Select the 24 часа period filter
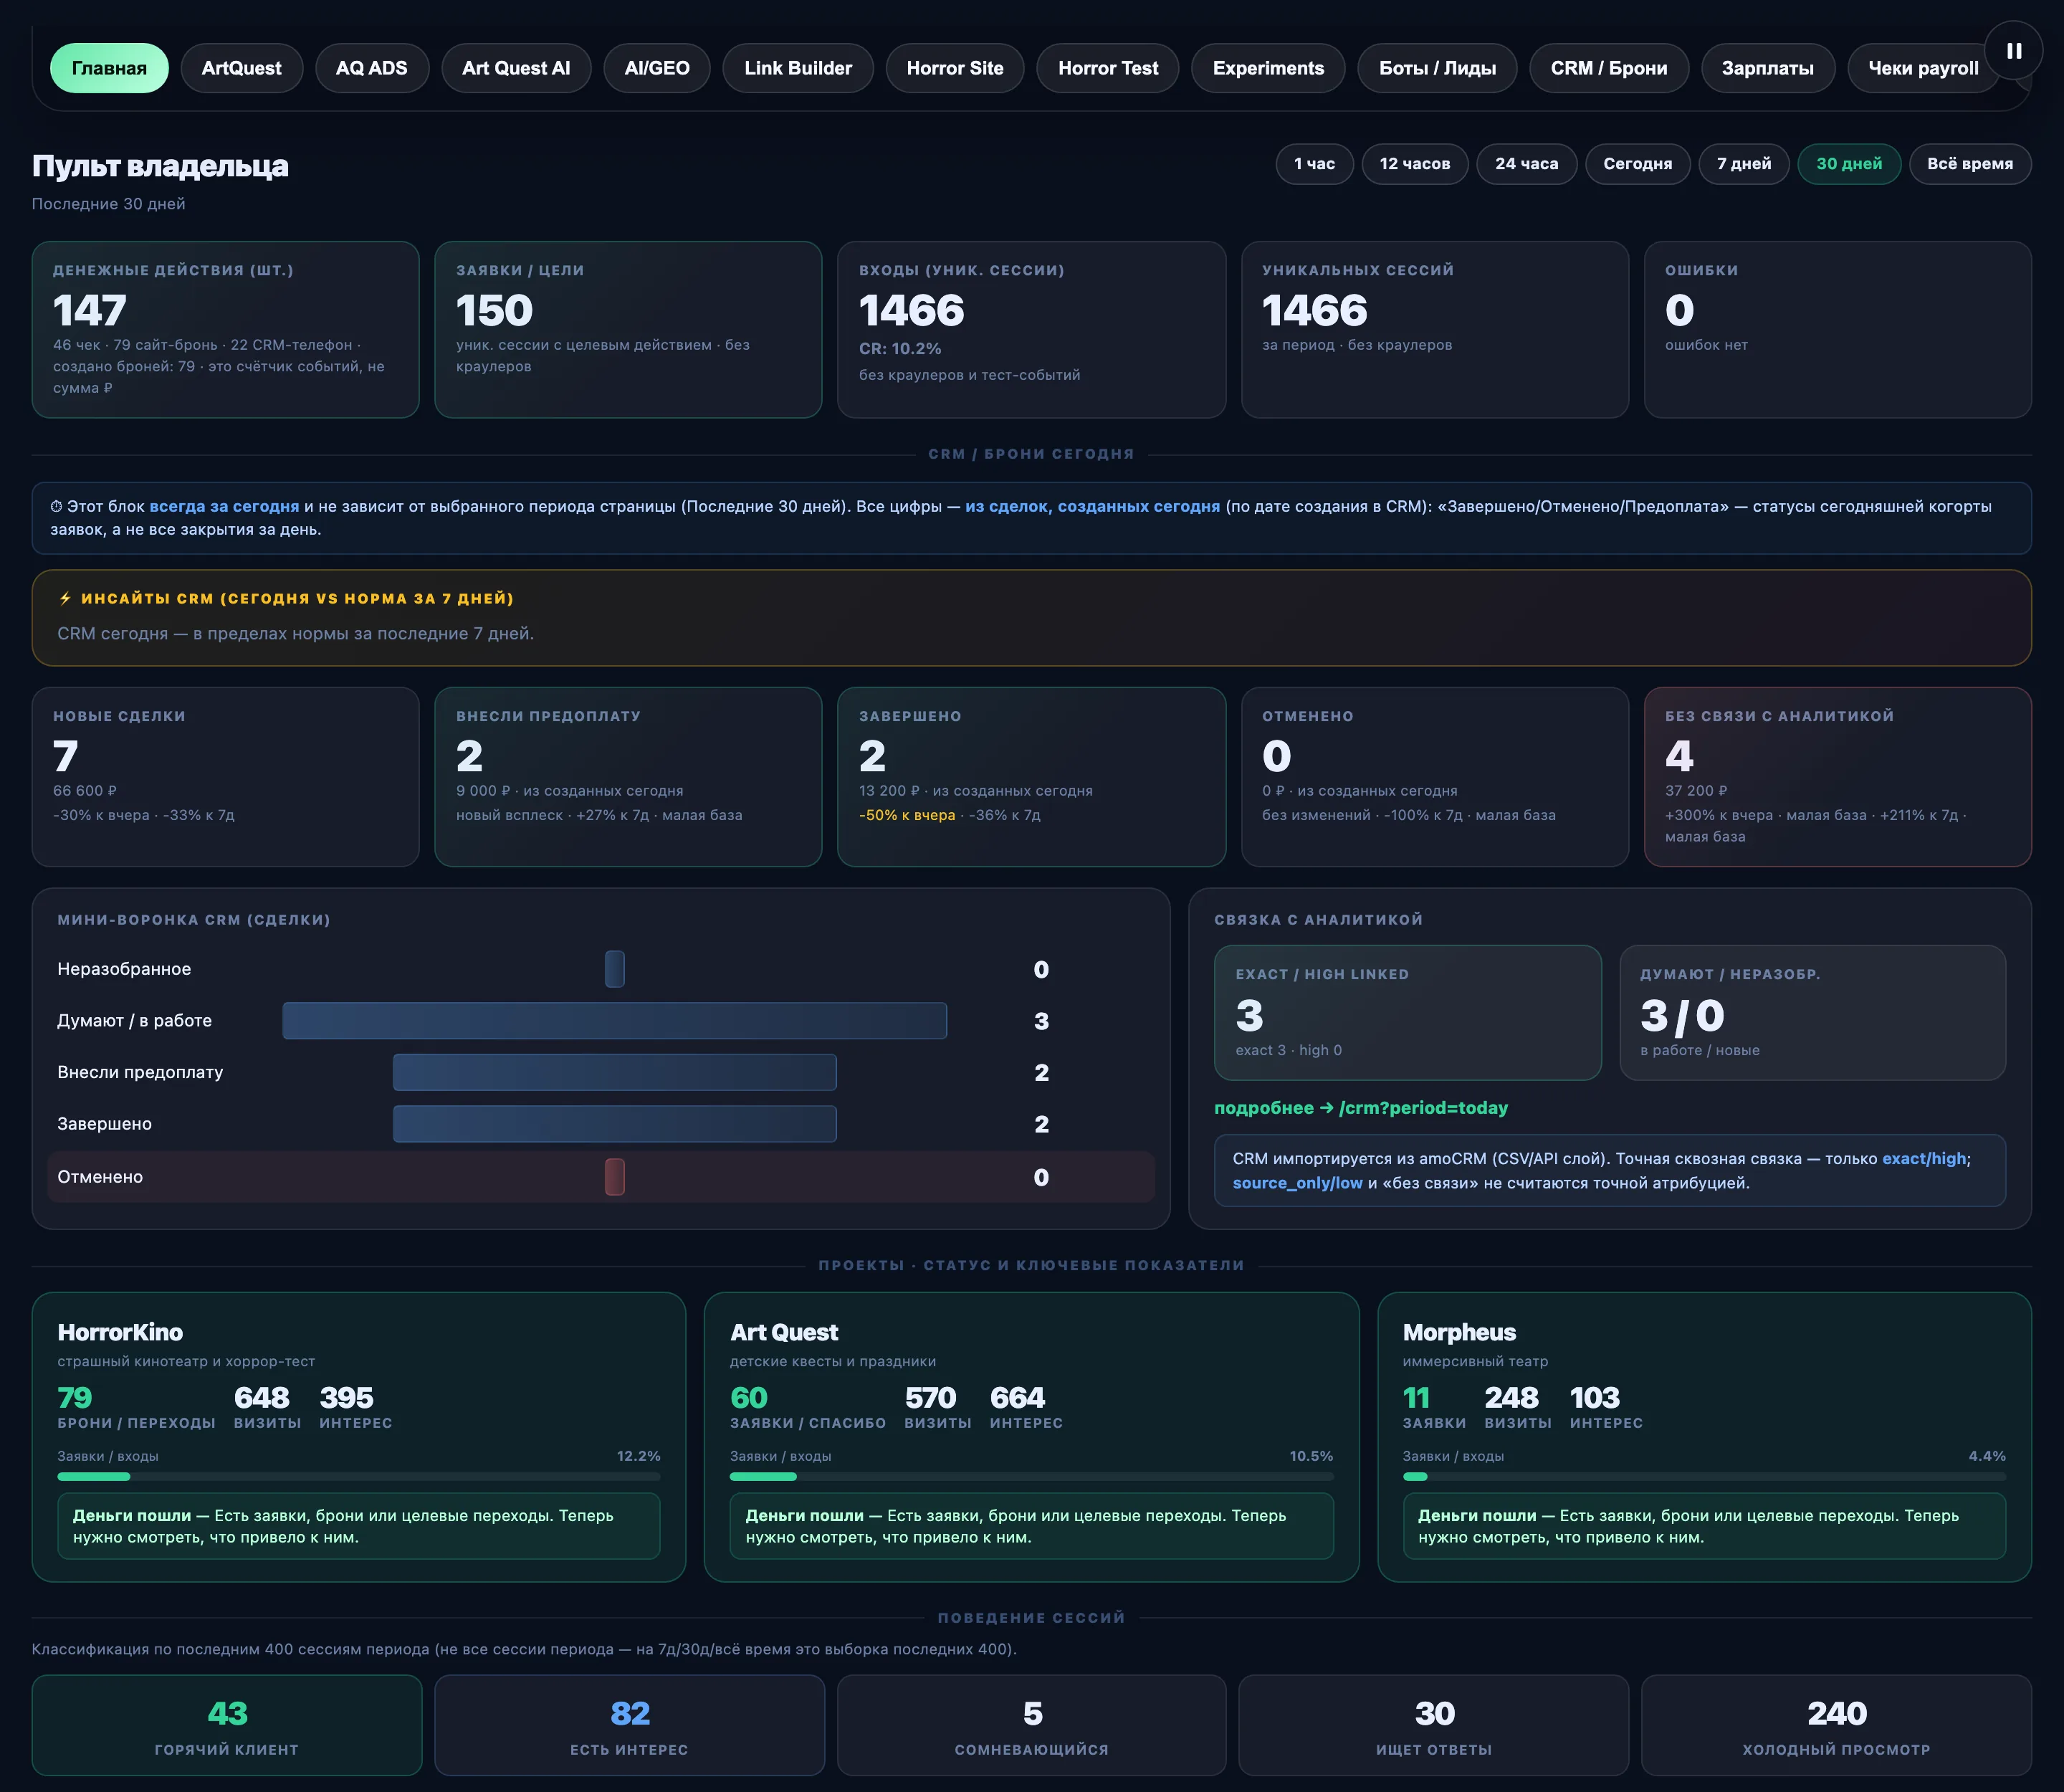This screenshot has width=2064, height=1792. 1526,164
